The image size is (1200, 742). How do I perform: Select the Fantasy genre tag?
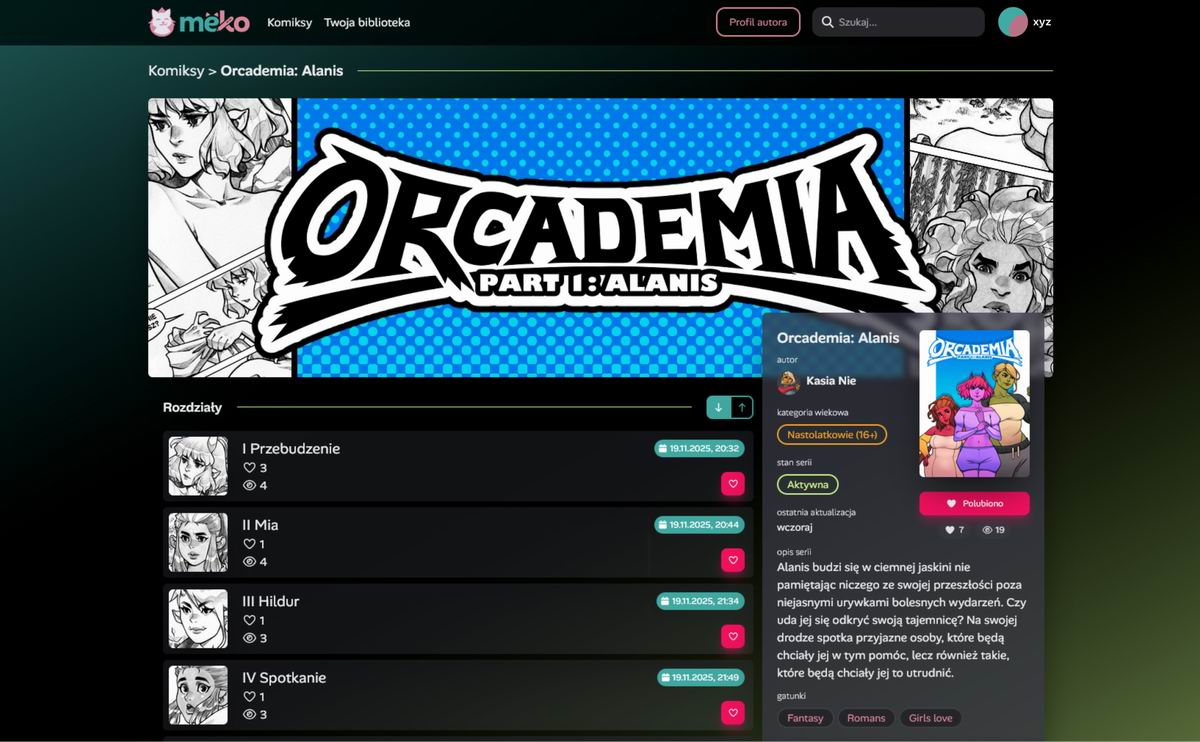[x=805, y=718]
